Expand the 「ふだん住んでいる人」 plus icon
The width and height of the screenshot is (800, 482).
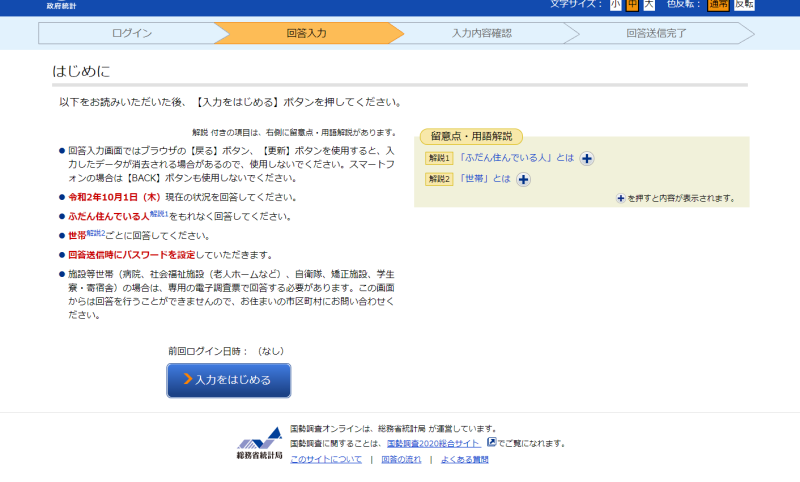tap(587, 158)
